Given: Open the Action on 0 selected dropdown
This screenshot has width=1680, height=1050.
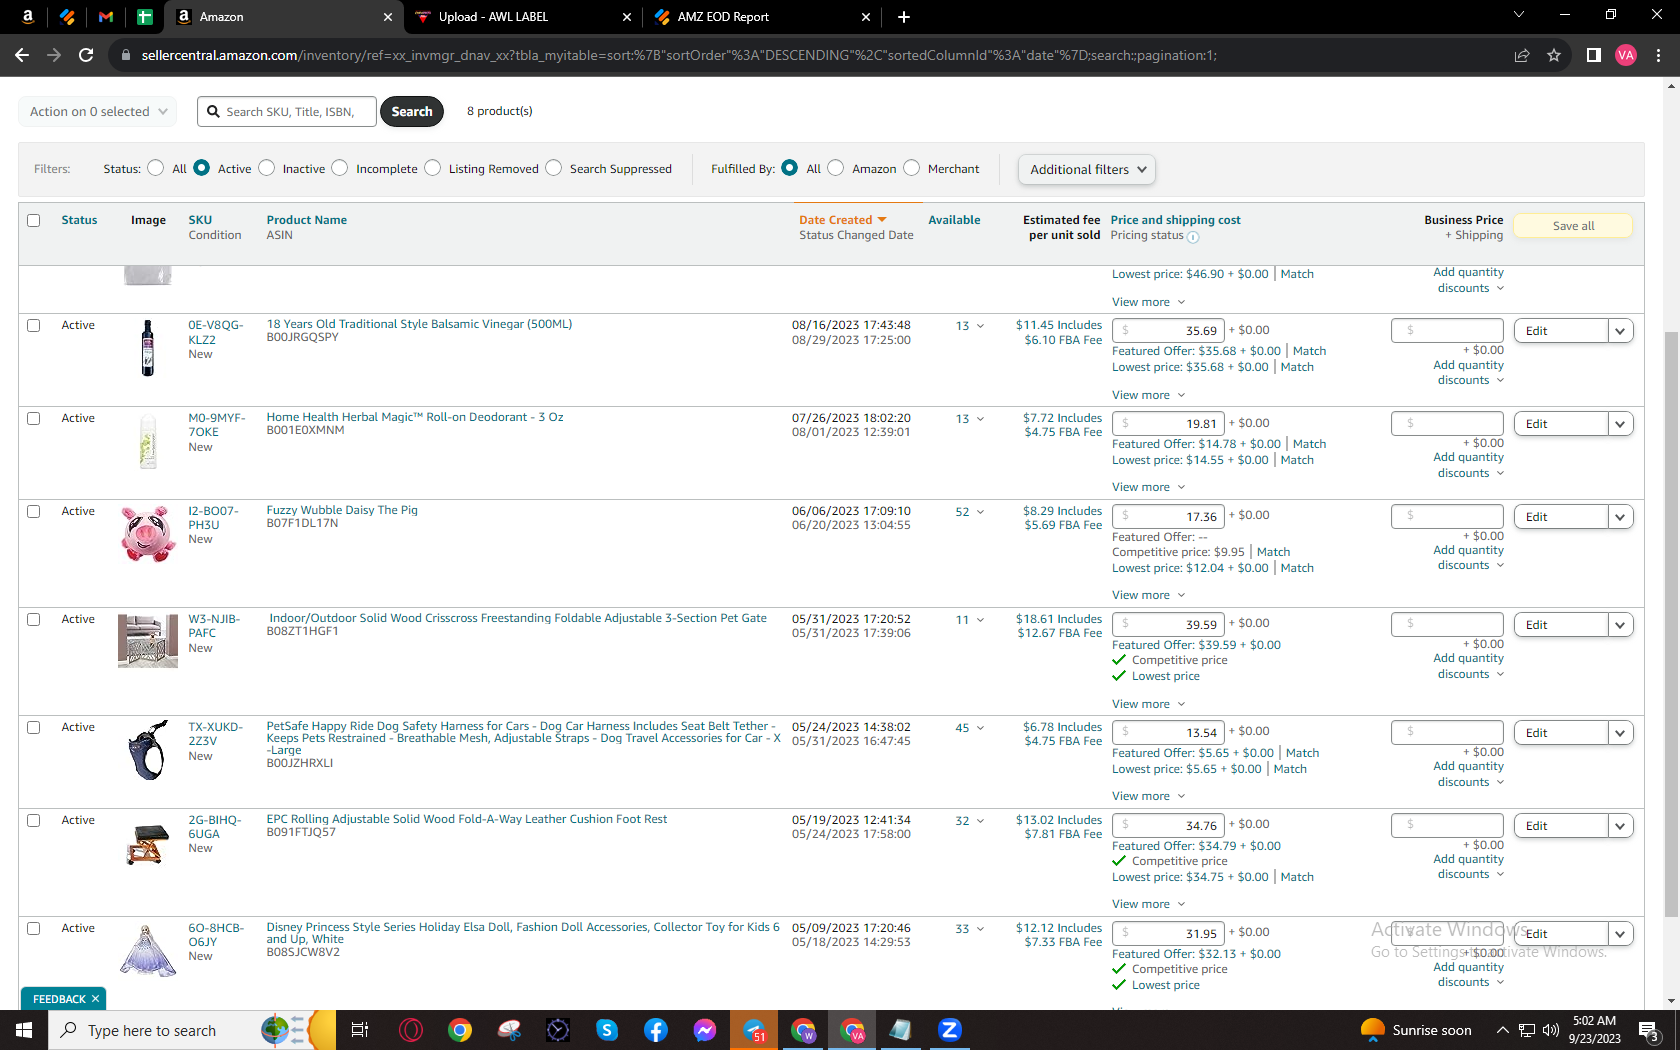Looking at the screenshot, I should tap(98, 112).
